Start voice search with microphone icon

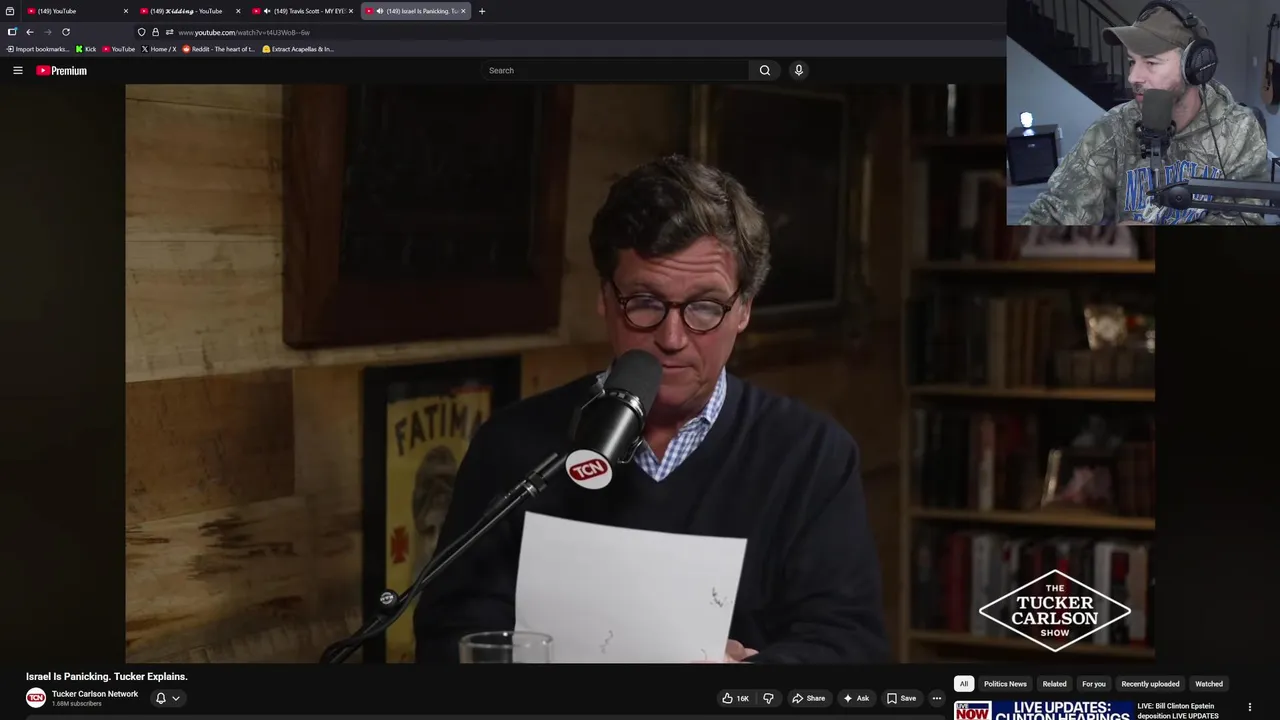click(798, 70)
